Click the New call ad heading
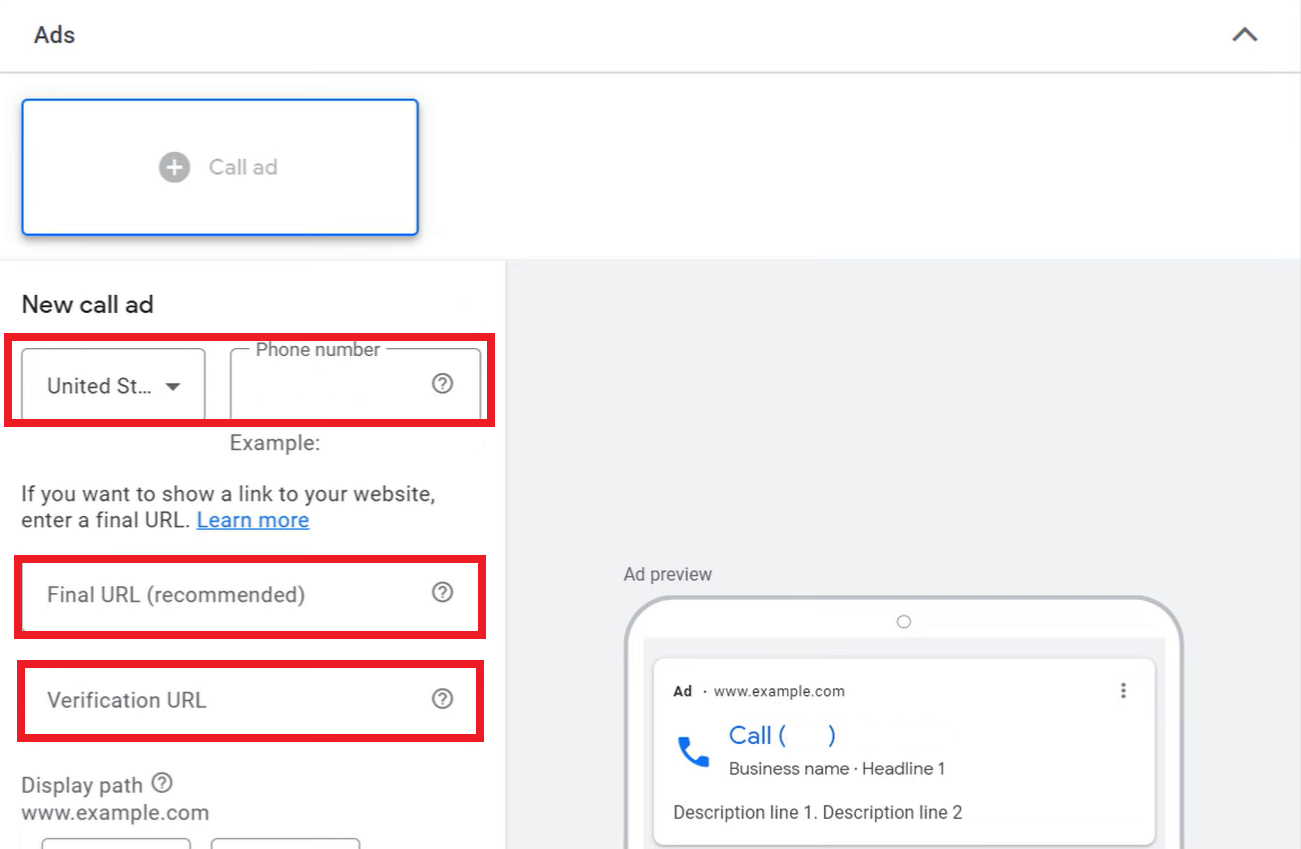 (x=88, y=305)
